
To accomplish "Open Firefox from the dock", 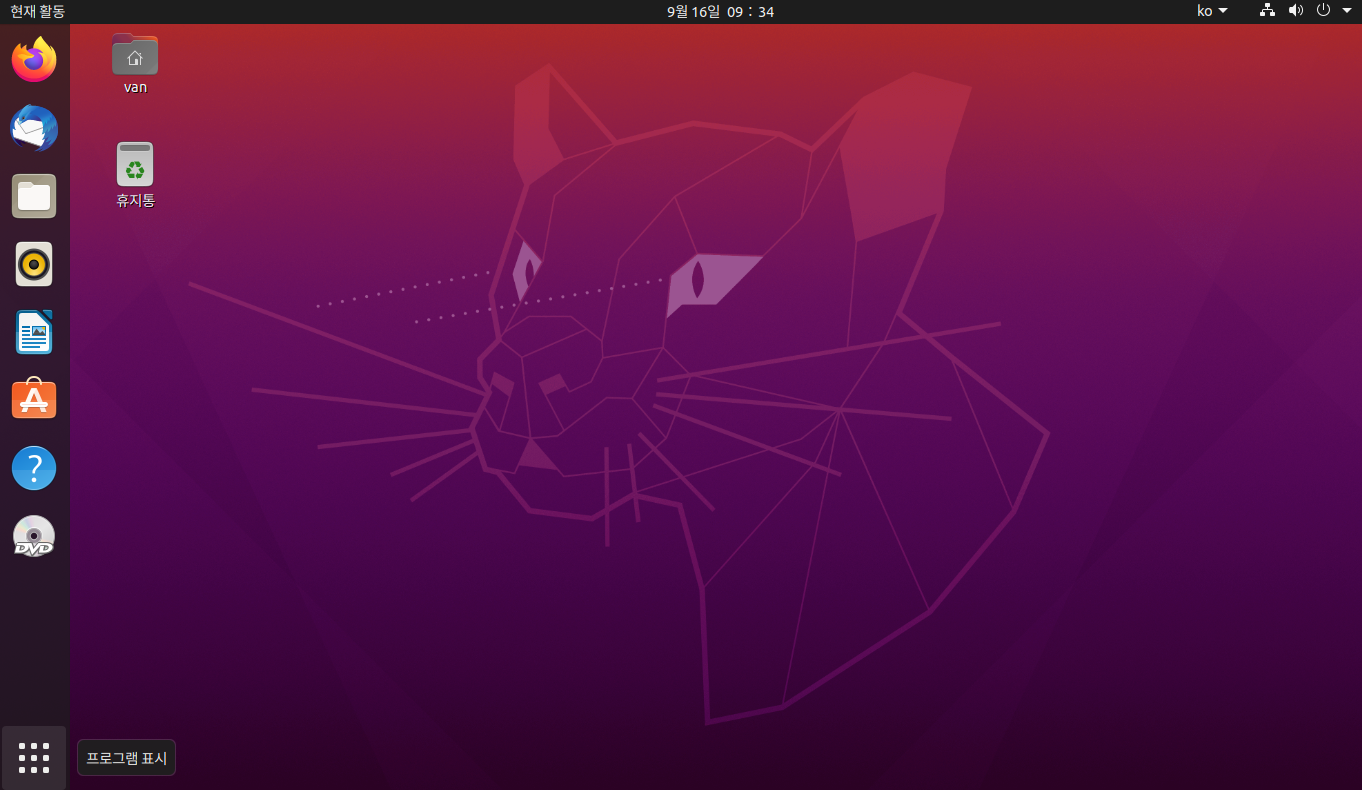I will click(x=34, y=60).
